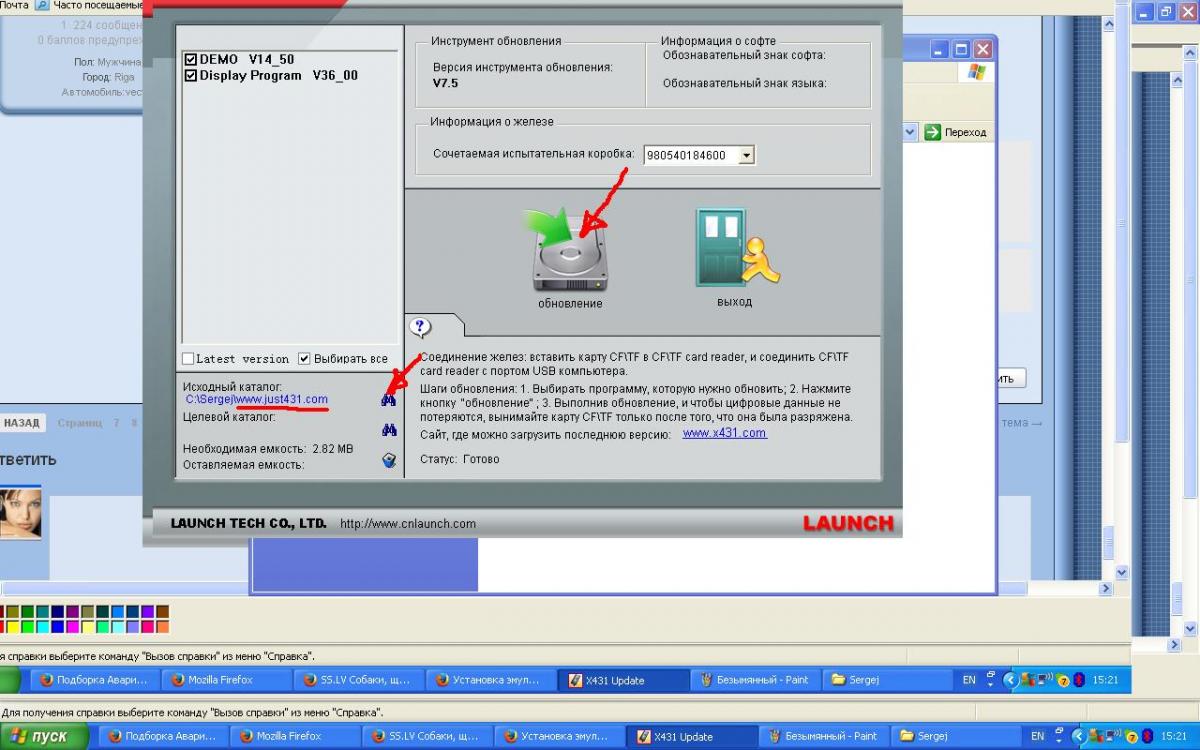Image resolution: width=1200 pixels, height=750 pixels.
Task: Click the LAUNCH TECH CO., LTD. footer text
Action: (x=249, y=523)
